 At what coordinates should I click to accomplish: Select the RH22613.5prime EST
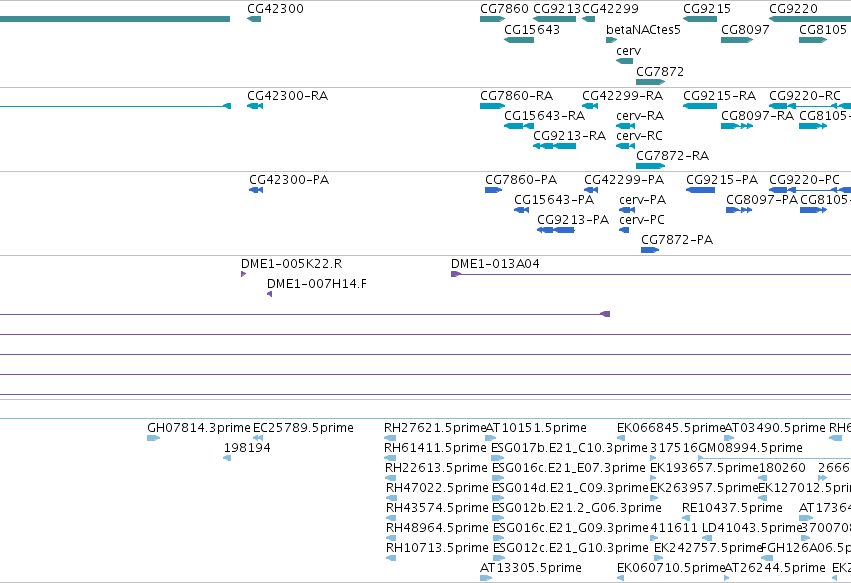pyautogui.click(x=391, y=478)
